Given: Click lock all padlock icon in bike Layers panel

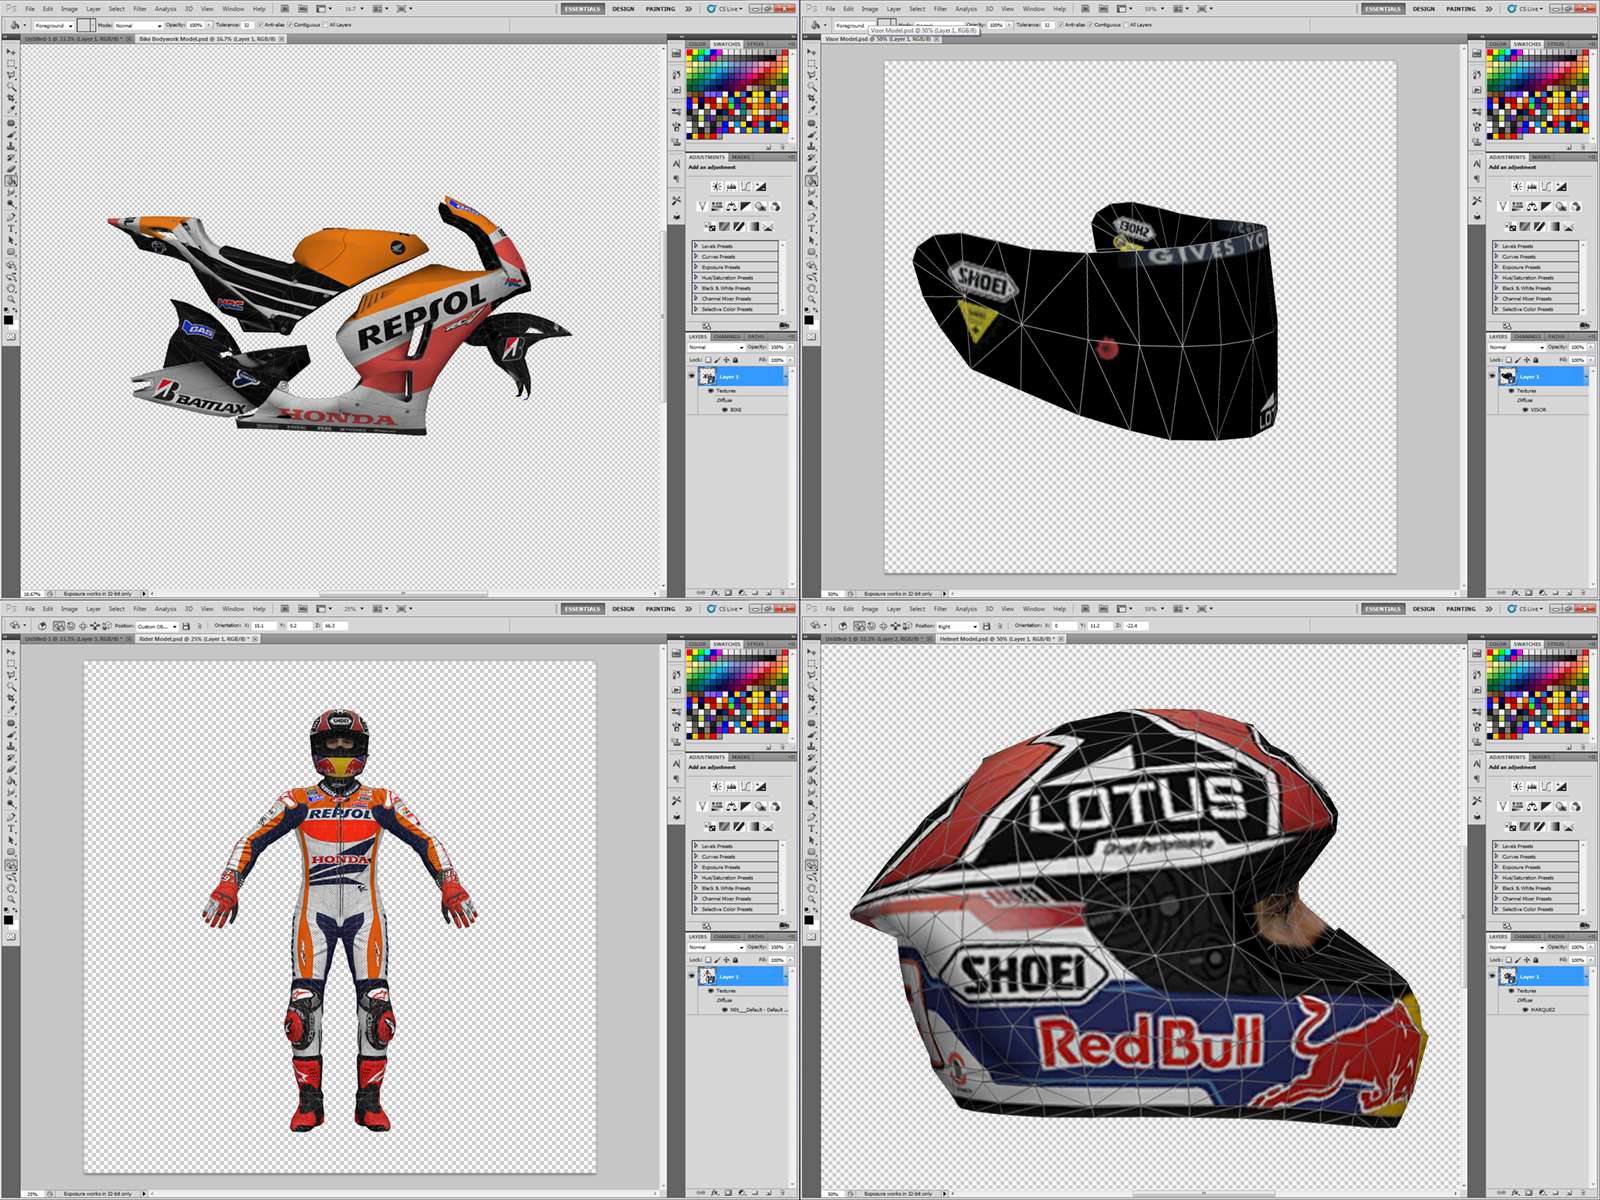Looking at the screenshot, I should point(735,360).
